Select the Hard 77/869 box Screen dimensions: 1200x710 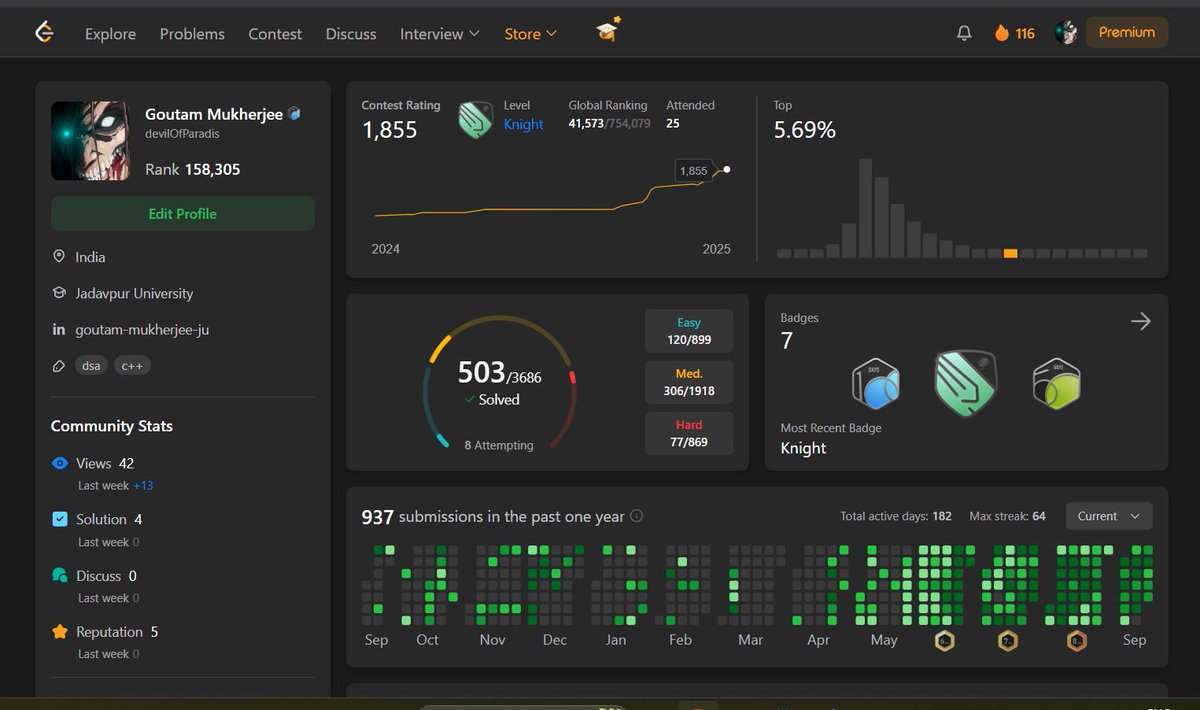point(689,433)
